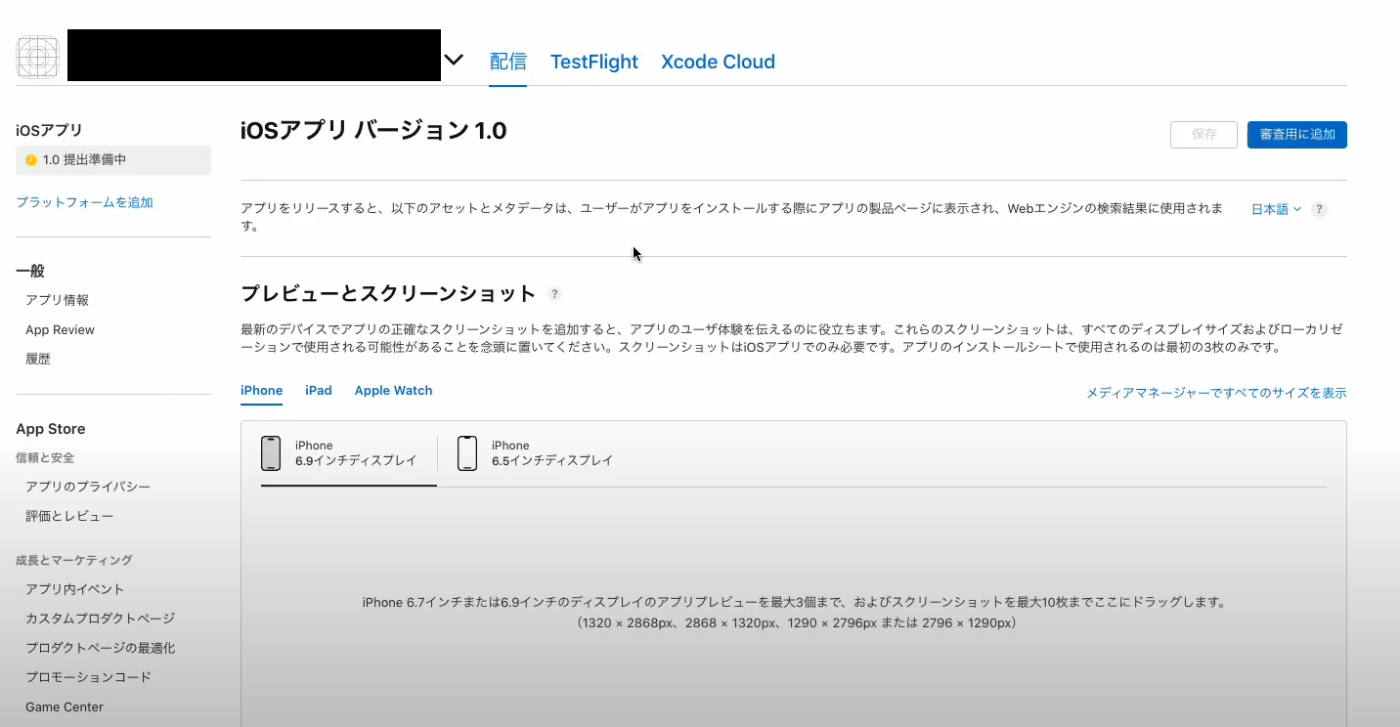1400x727 pixels.
Task: Click the screenshot drop area instructions text
Action: 795,612
